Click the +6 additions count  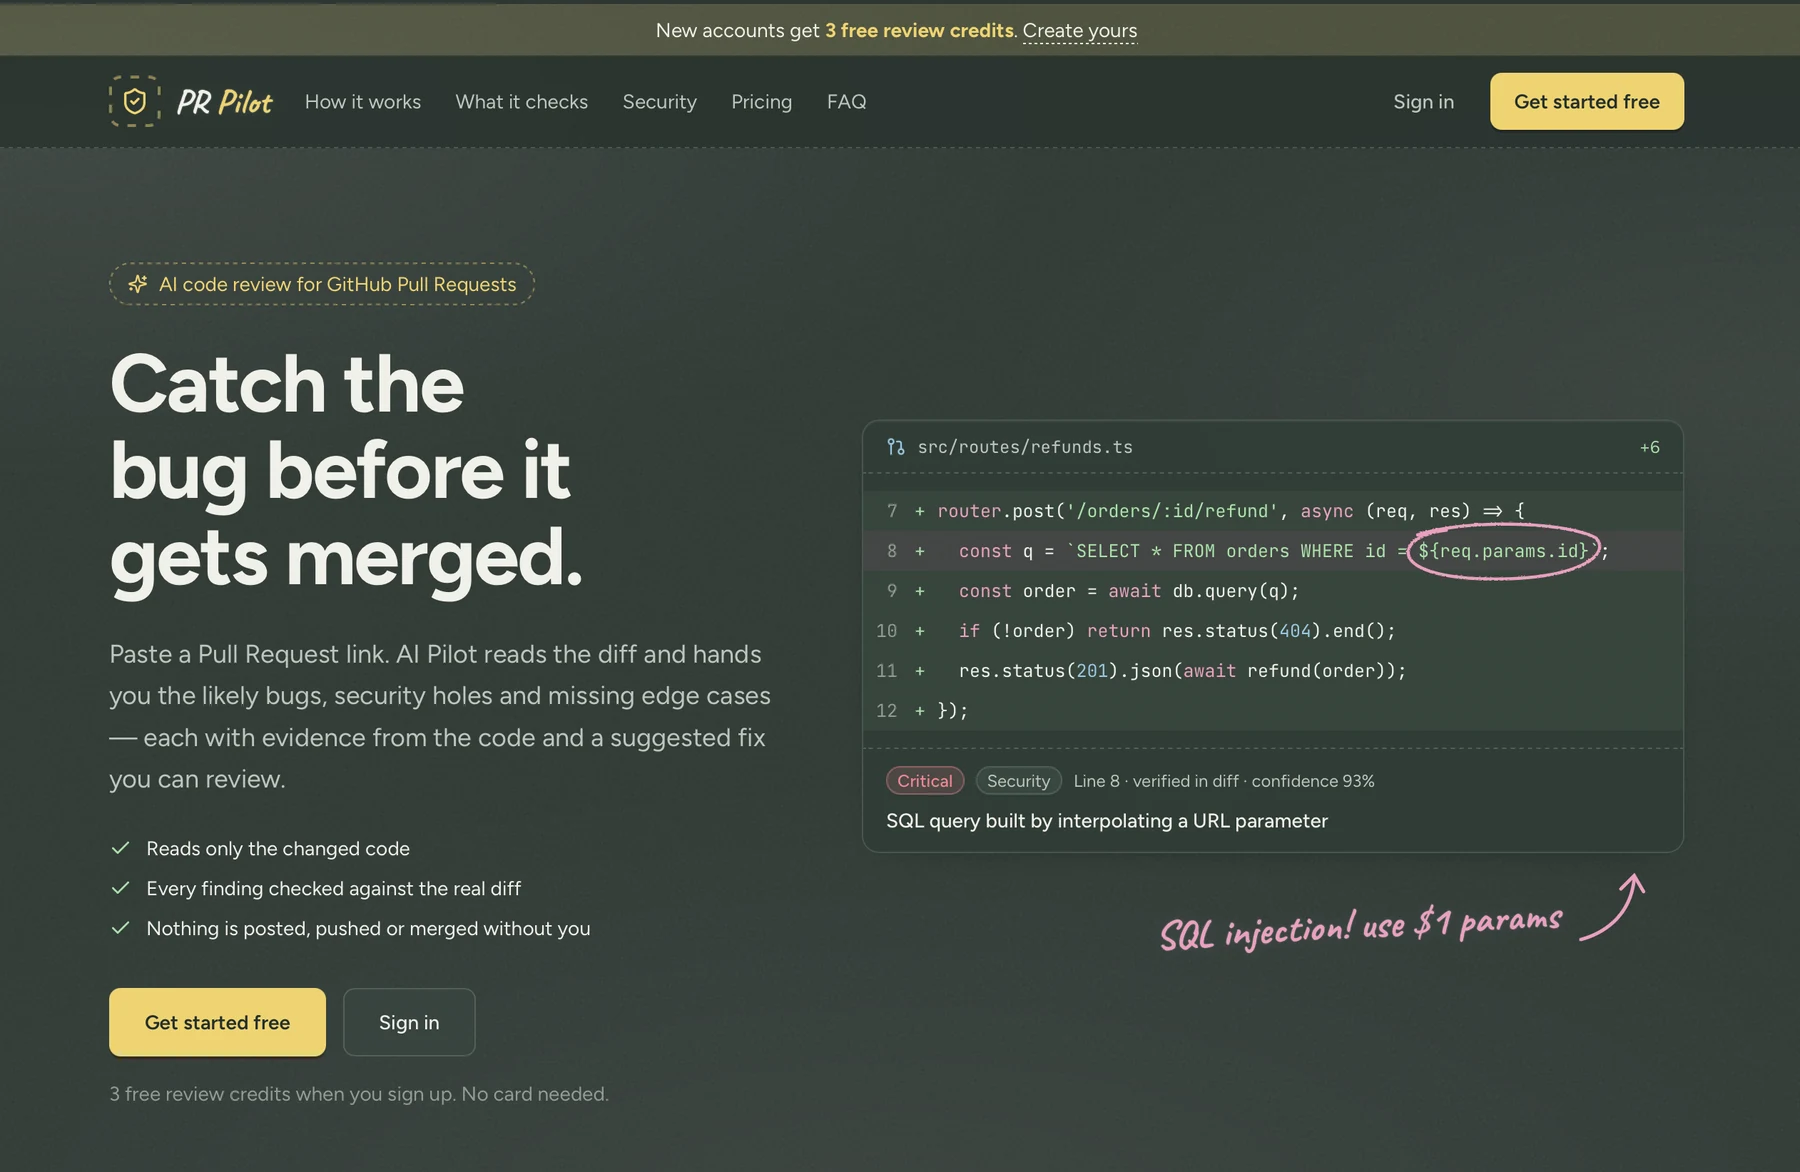[1650, 447]
